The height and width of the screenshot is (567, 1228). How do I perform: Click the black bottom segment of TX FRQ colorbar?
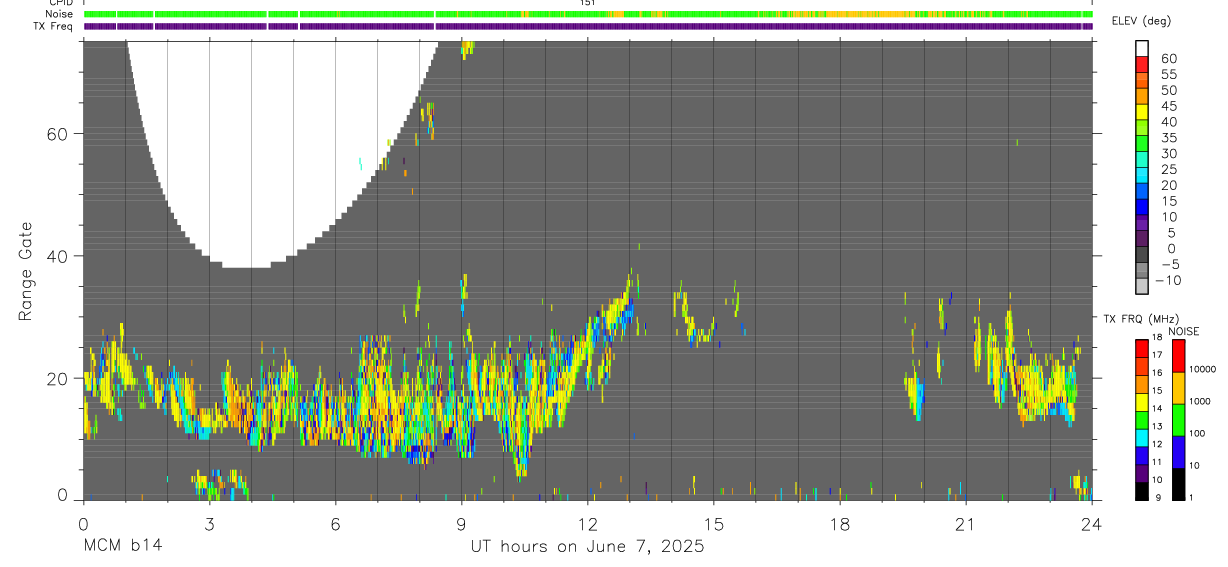[1142, 491]
